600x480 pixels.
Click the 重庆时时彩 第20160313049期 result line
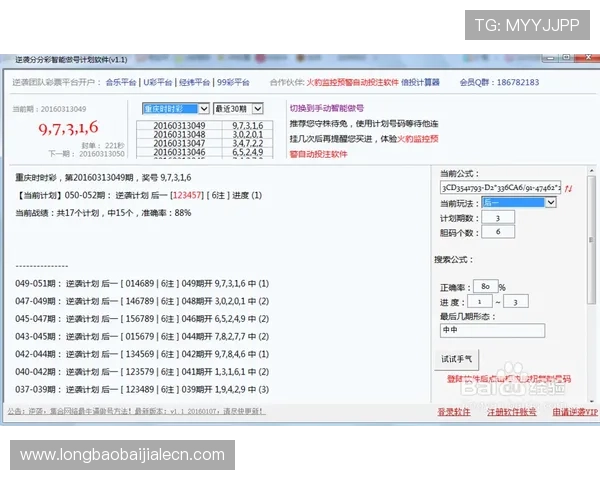pyautogui.click(x=103, y=178)
